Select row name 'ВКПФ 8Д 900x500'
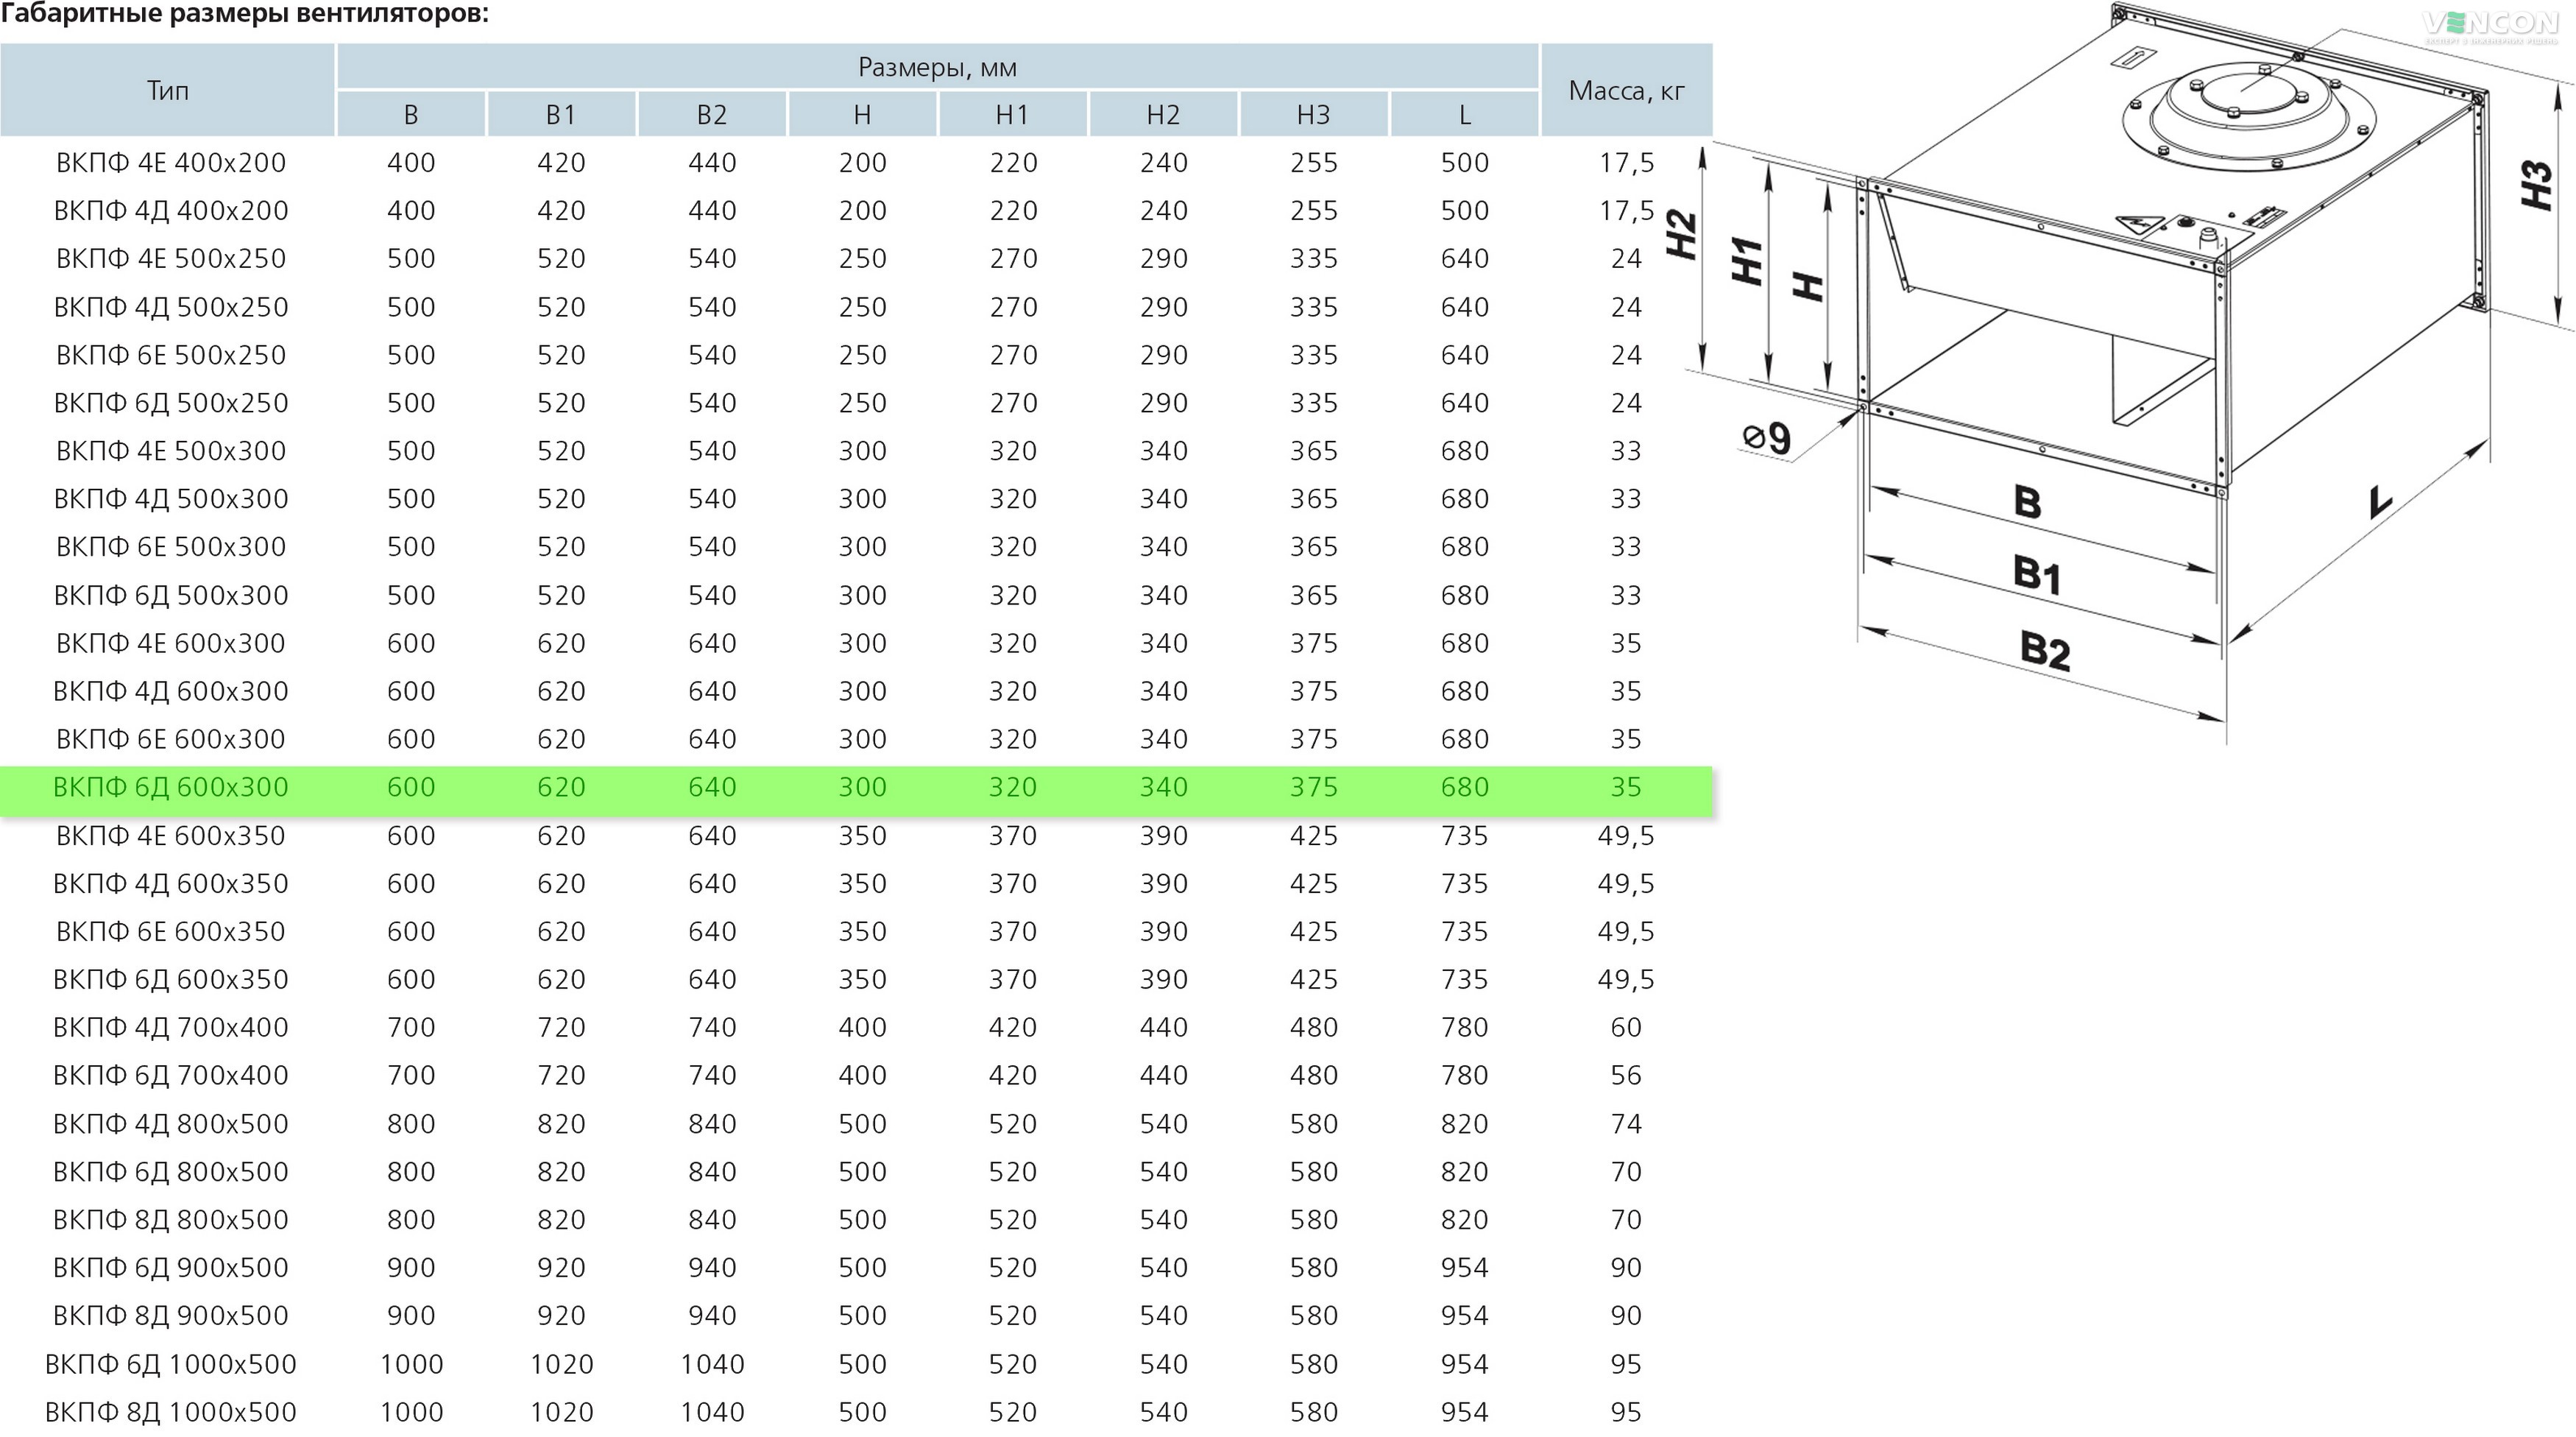Image resolution: width=2576 pixels, height=1437 pixels. [x=170, y=1315]
